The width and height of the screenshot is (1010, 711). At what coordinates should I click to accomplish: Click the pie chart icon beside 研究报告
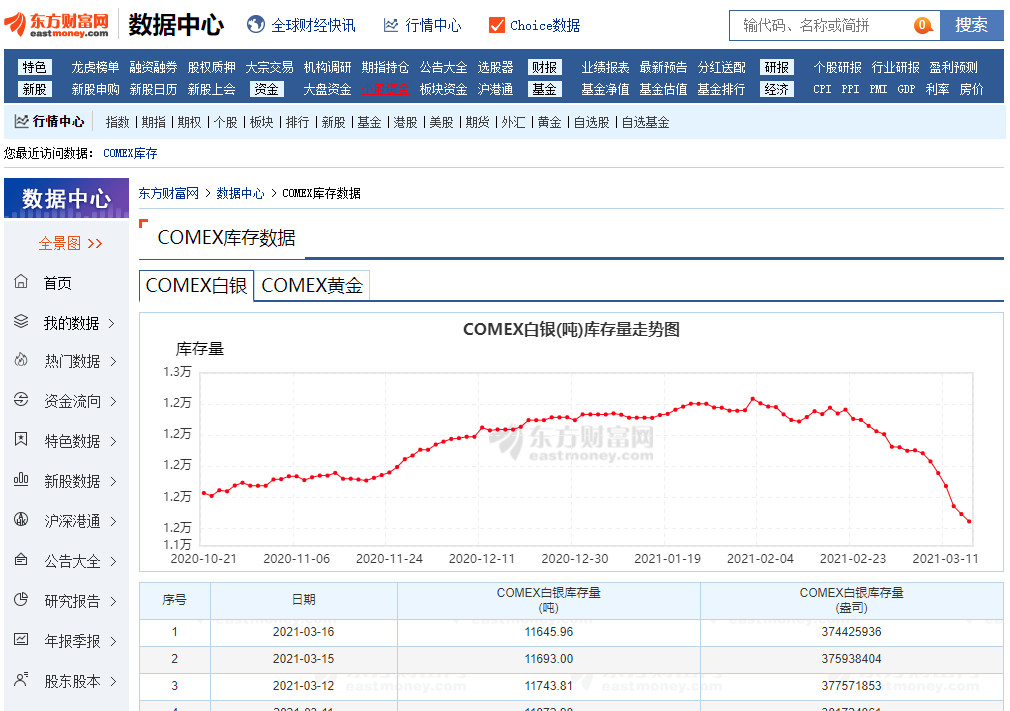pos(21,600)
